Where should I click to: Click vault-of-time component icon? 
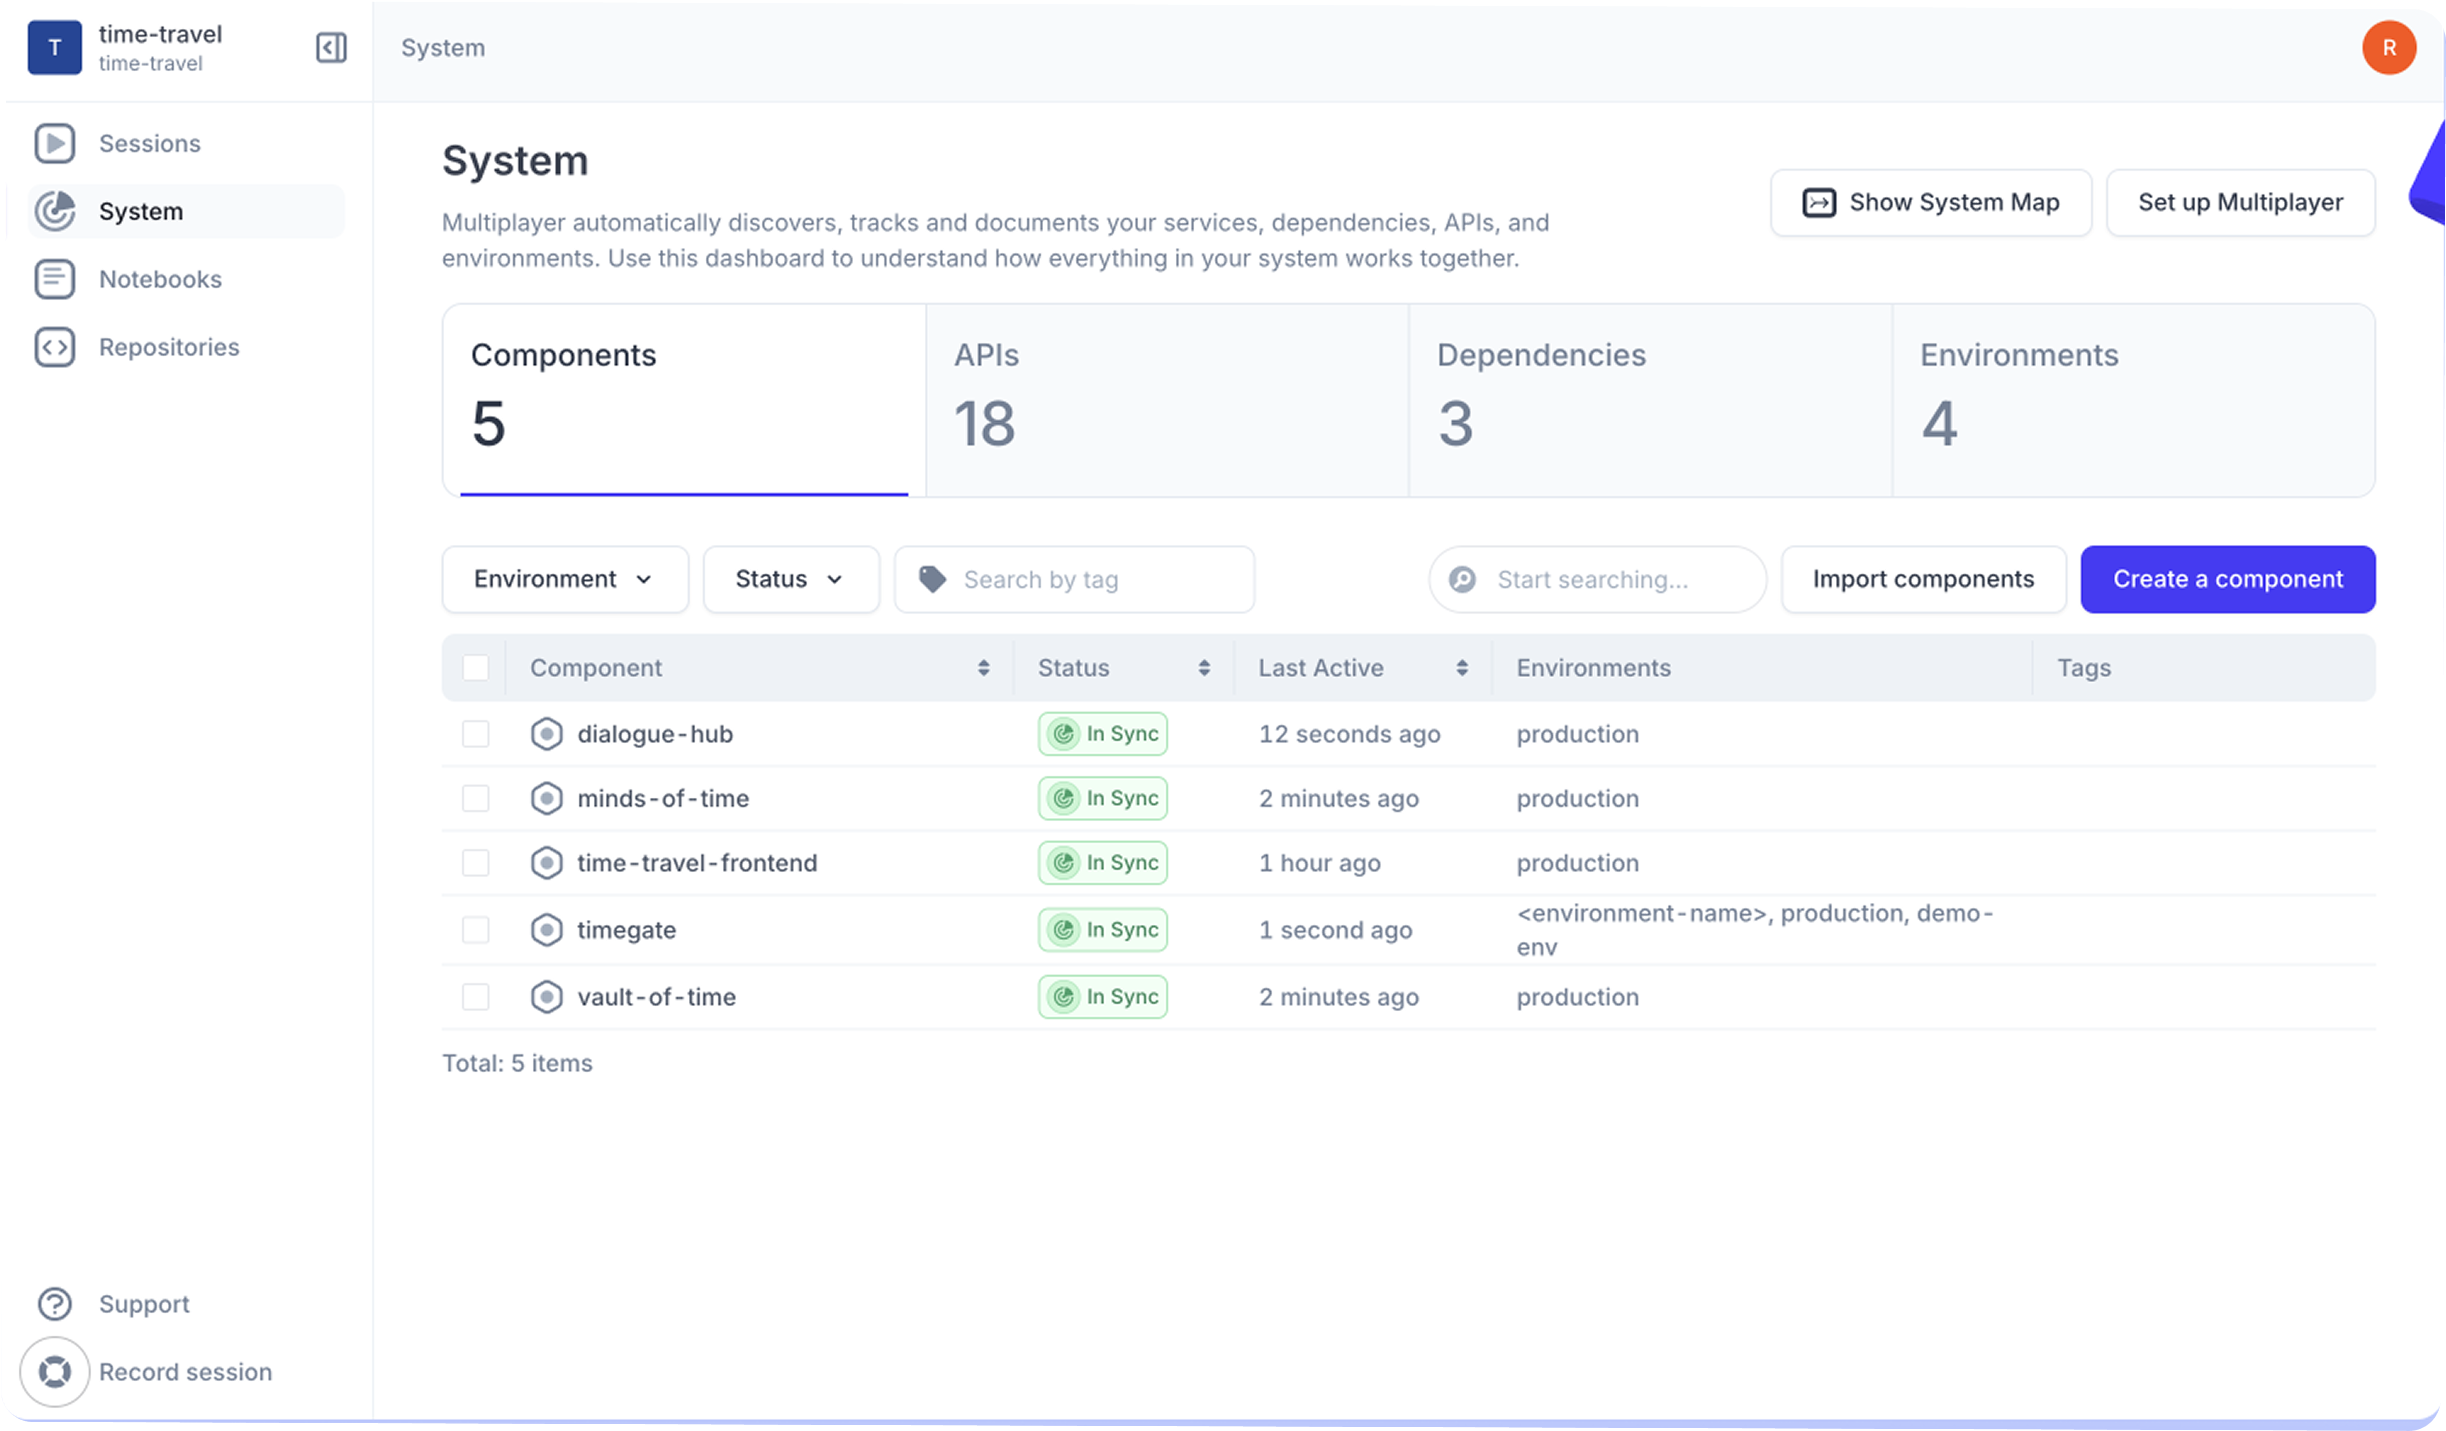point(546,997)
